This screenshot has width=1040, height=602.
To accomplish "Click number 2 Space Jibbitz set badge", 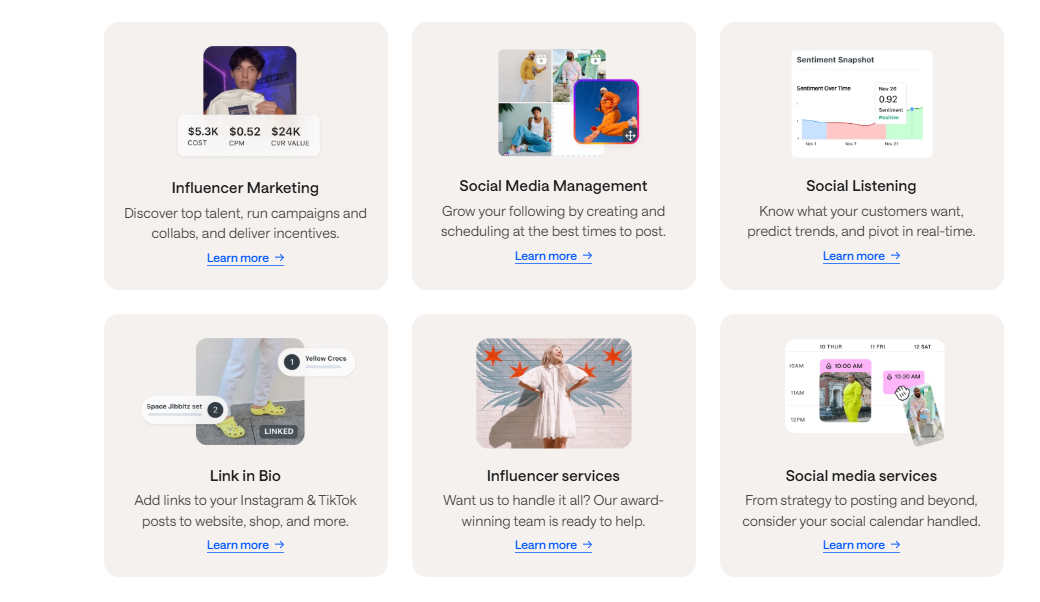I will click(x=214, y=409).
